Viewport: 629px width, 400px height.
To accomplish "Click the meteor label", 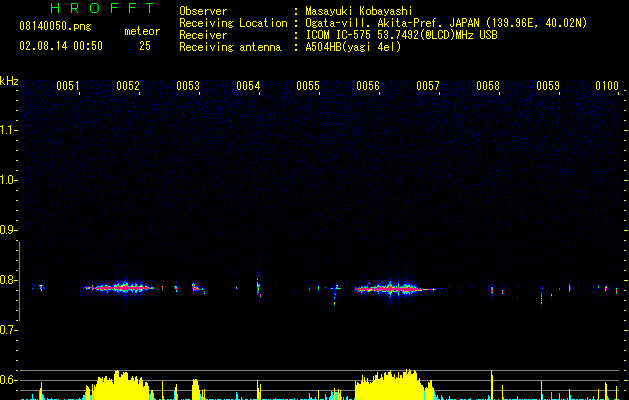I will point(142,31).
